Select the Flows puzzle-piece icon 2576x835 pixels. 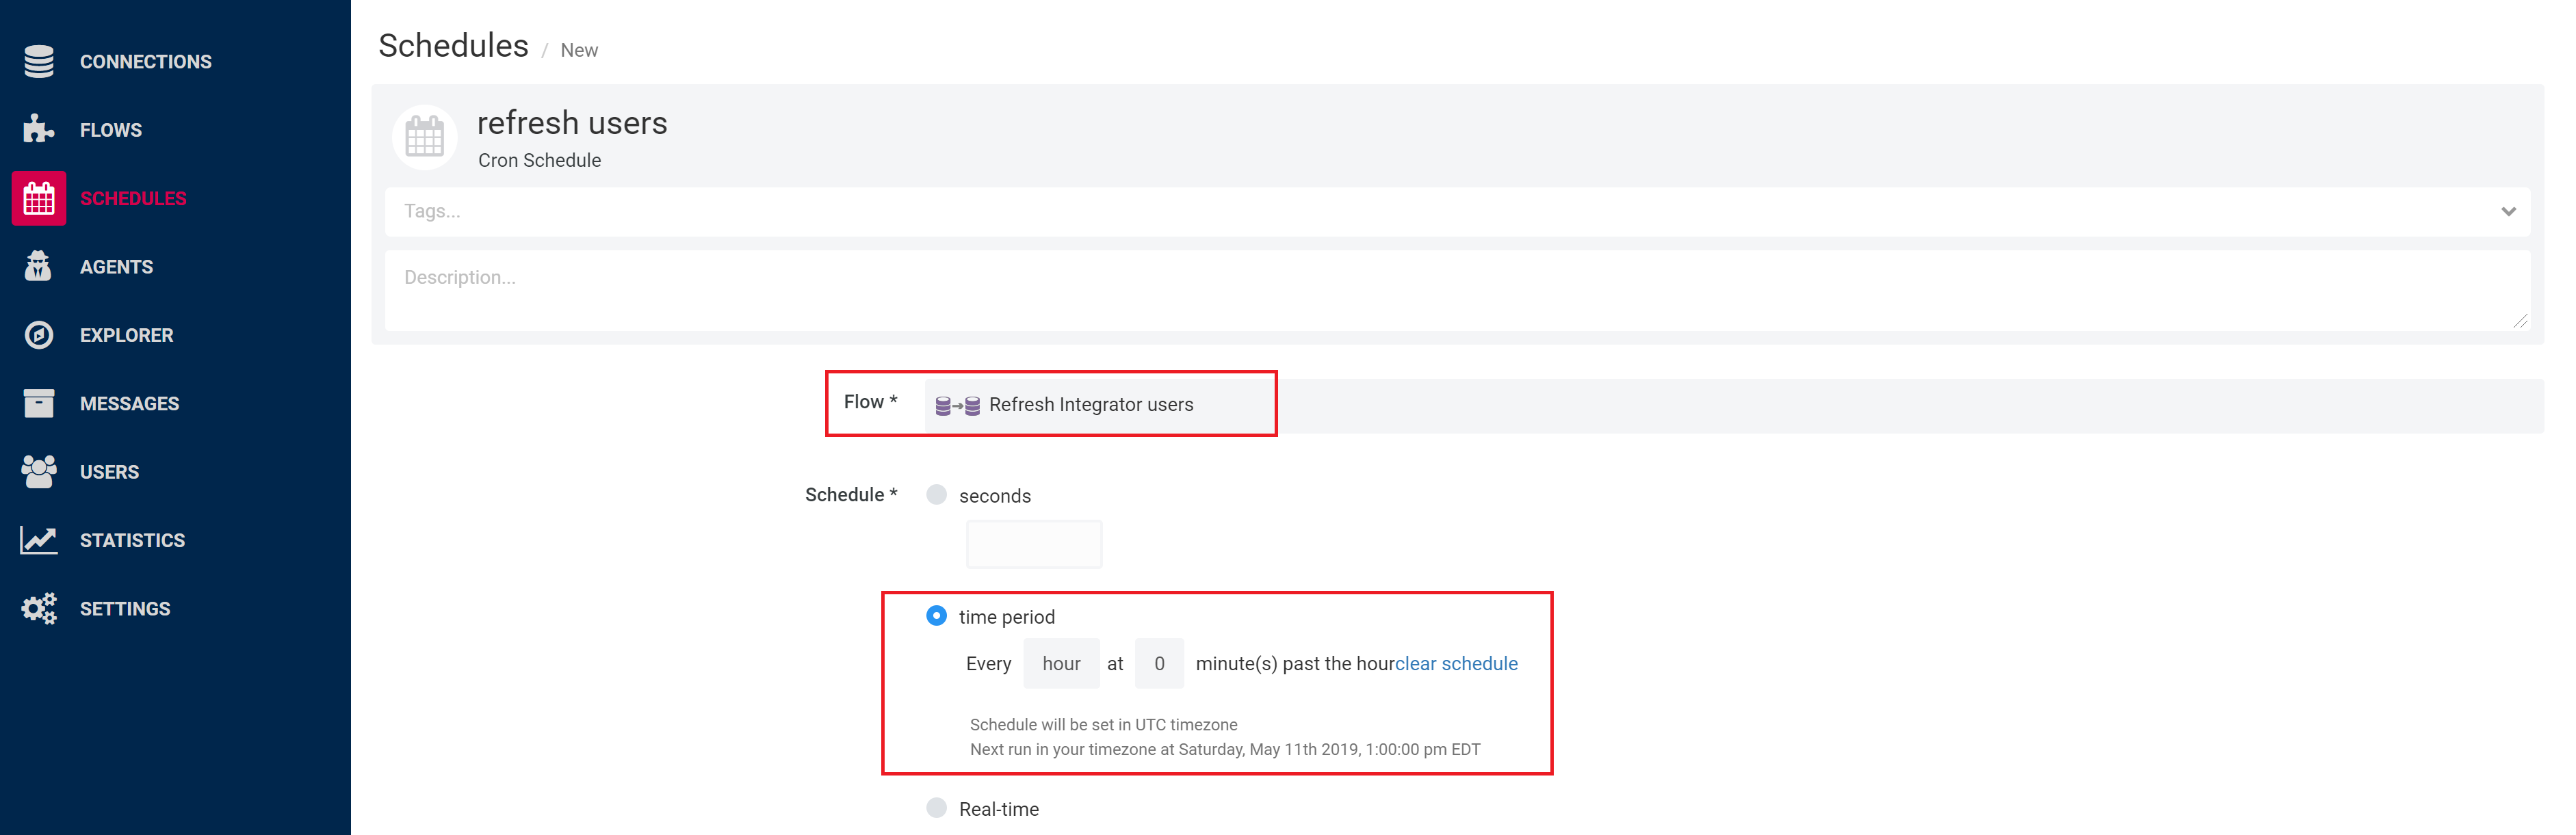coord(38,129)
